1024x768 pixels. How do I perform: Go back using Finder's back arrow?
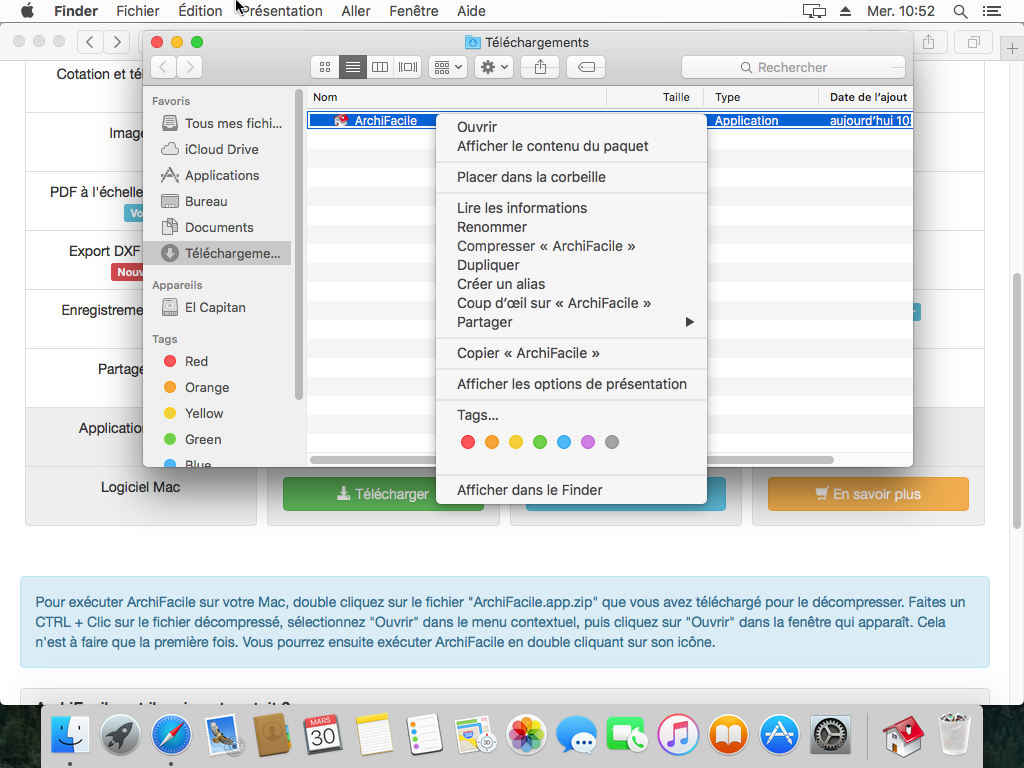[163, 67]
